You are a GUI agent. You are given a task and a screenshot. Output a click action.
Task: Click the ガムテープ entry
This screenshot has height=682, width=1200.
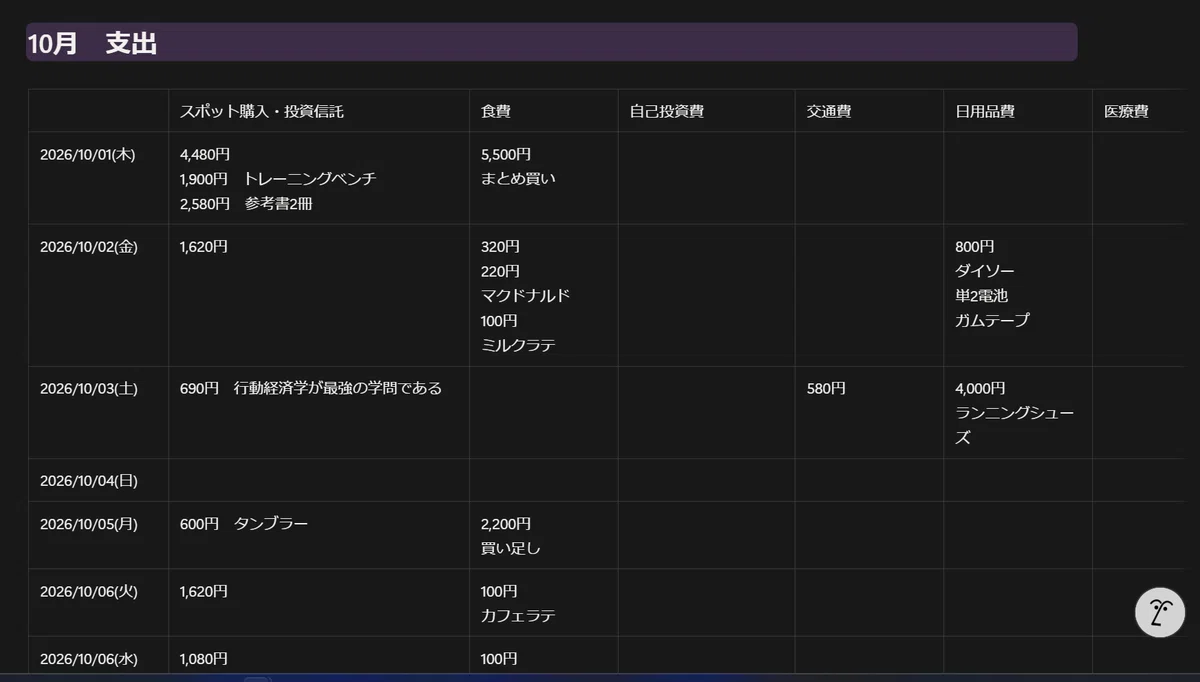[992, 320]
